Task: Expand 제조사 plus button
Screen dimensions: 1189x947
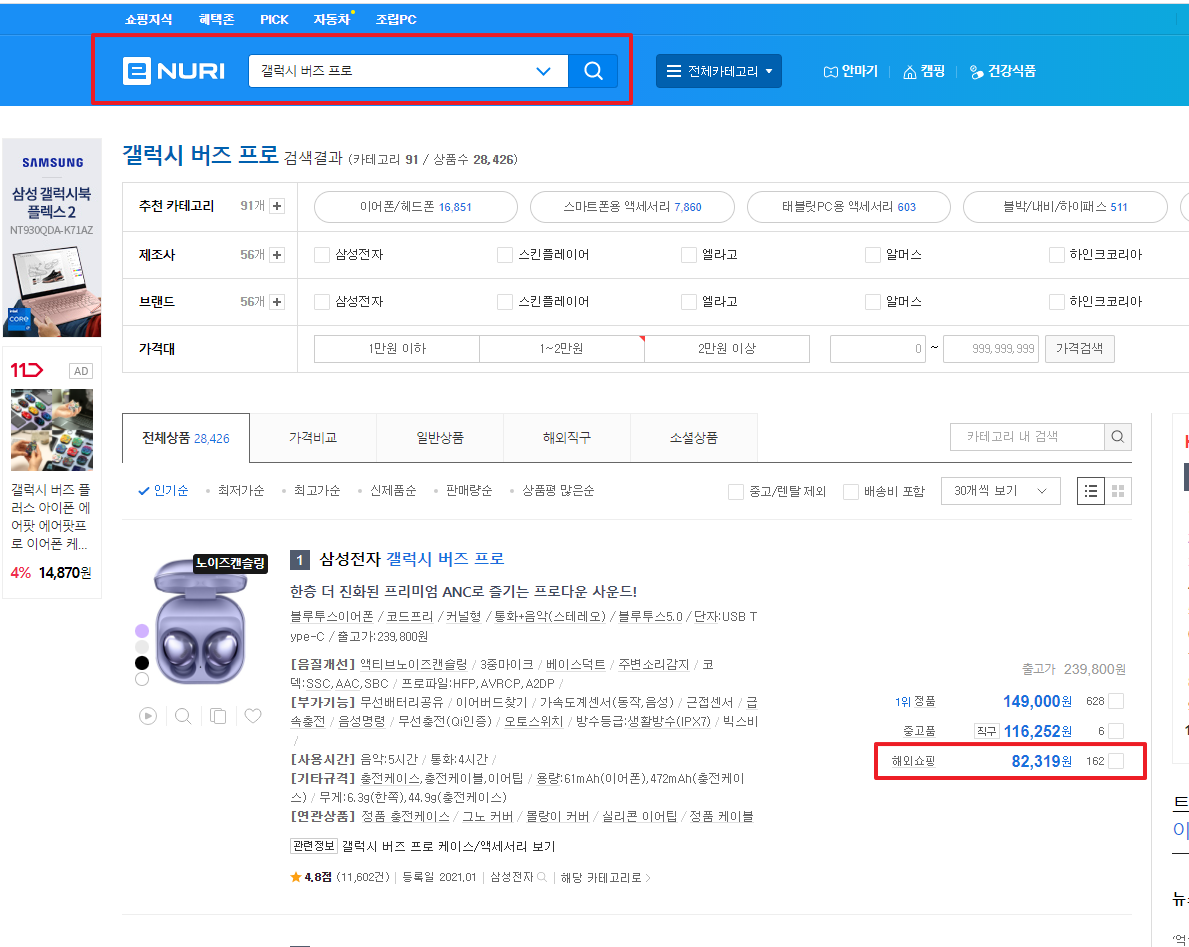Action: 278,255
